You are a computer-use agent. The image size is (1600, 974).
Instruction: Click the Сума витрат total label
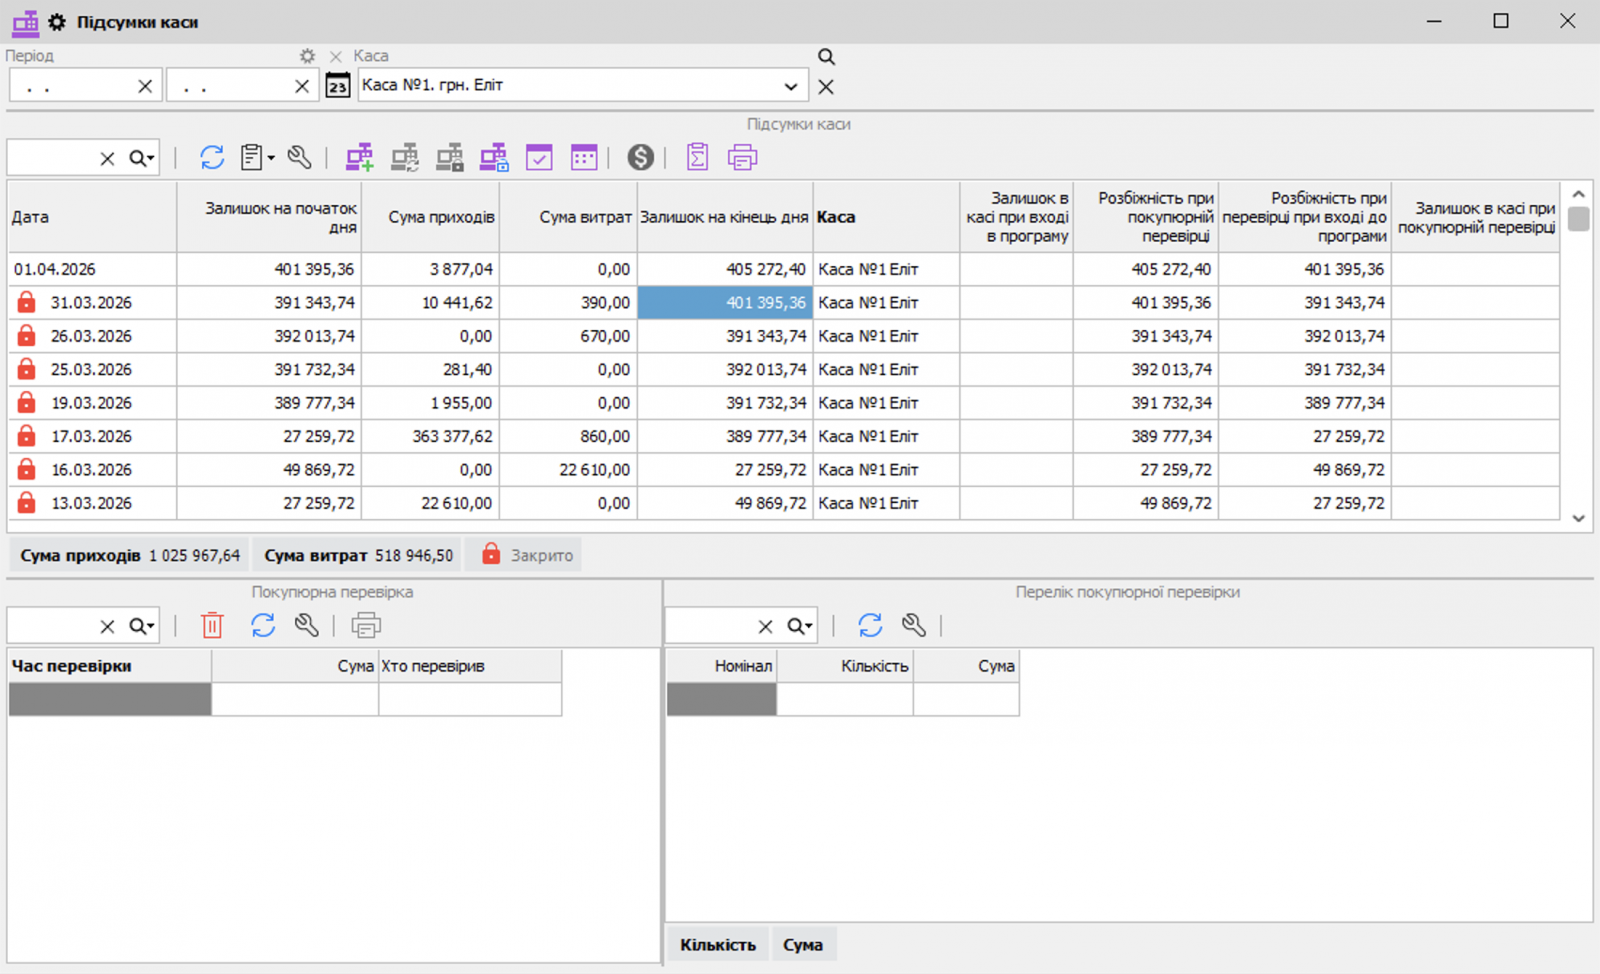click(316, 555)
